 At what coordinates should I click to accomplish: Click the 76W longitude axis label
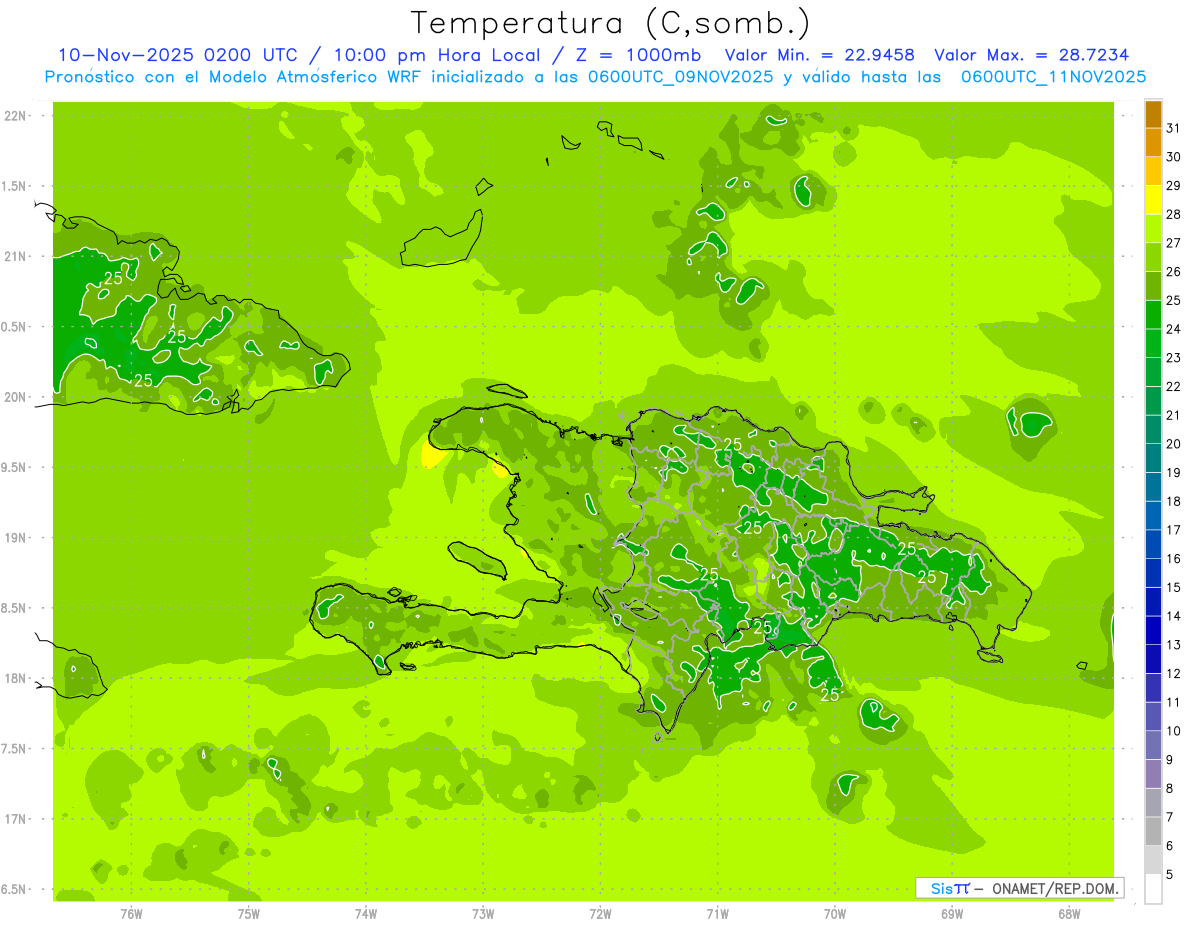(131, 913)
